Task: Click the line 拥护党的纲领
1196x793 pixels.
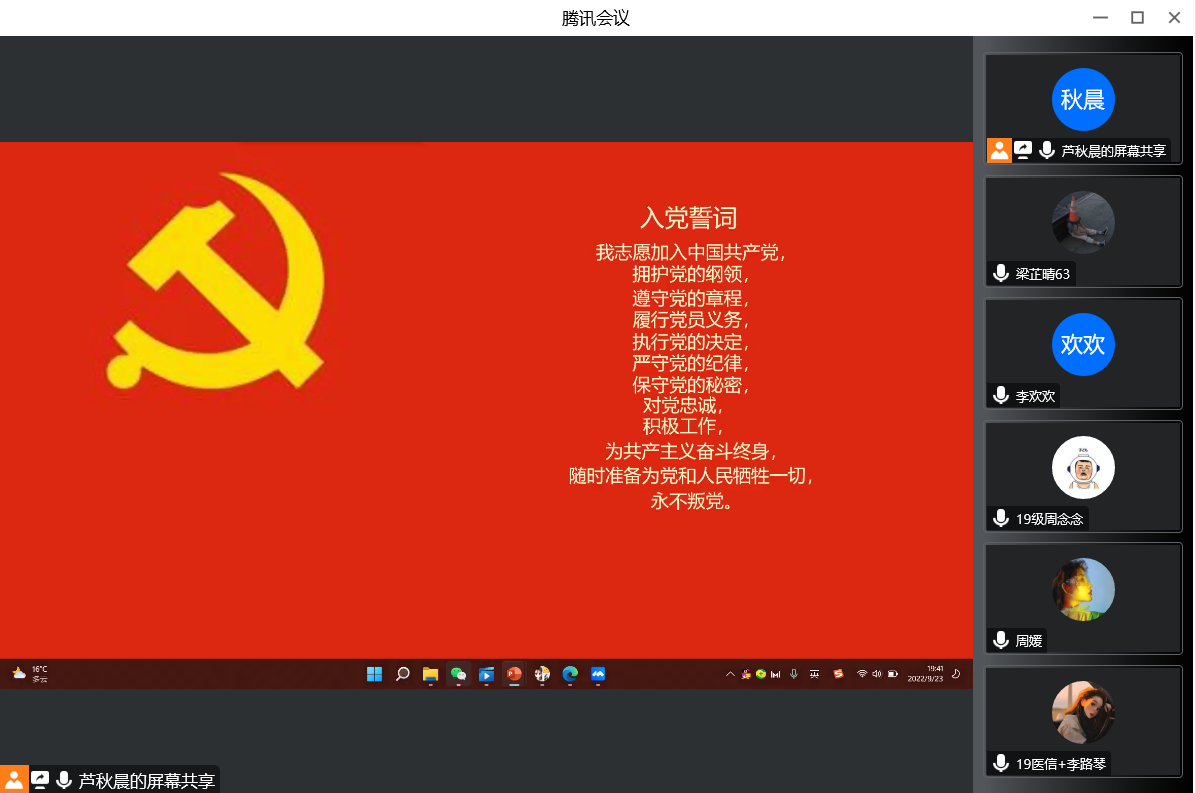Action: (x=690, y=274)
